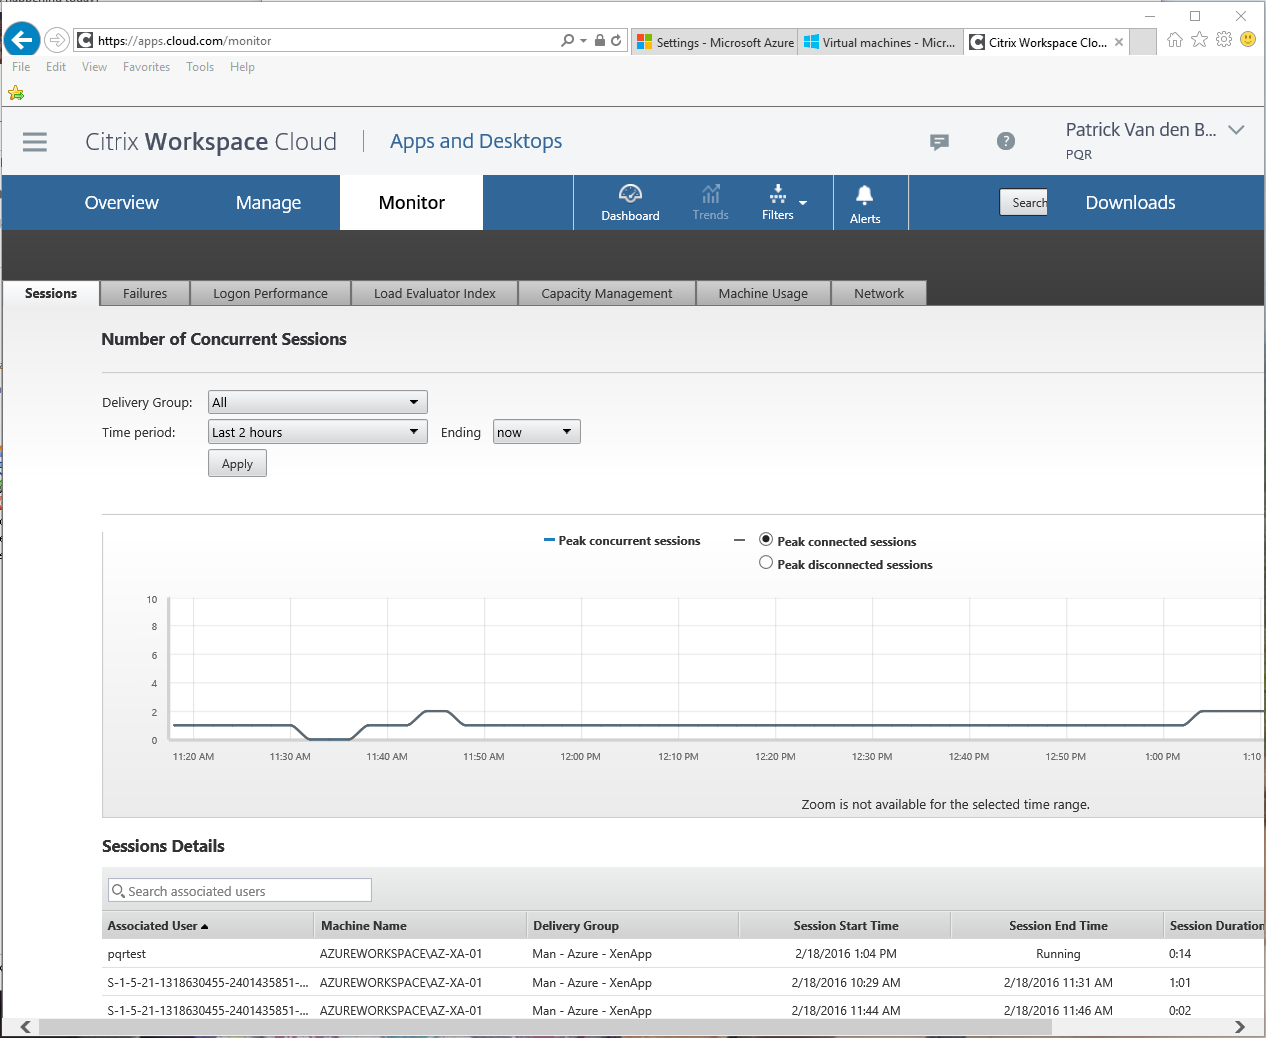Click the horizontal scrollbar thumb
The image size is (1266, 1038).
tap(545, 1027)
